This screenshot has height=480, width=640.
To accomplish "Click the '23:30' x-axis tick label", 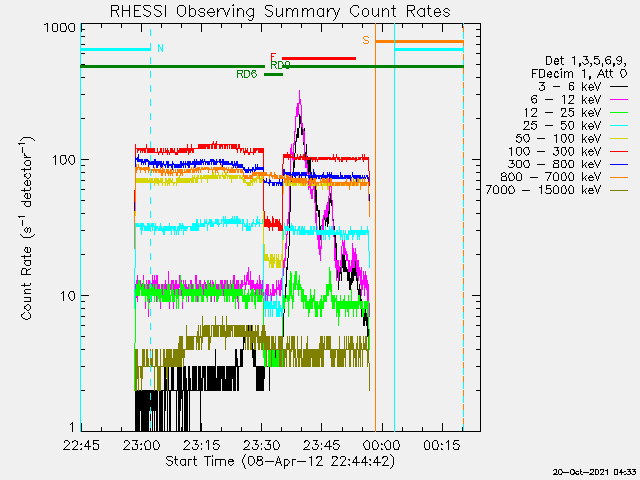I will pyautogui.click(x=261, y=445).
